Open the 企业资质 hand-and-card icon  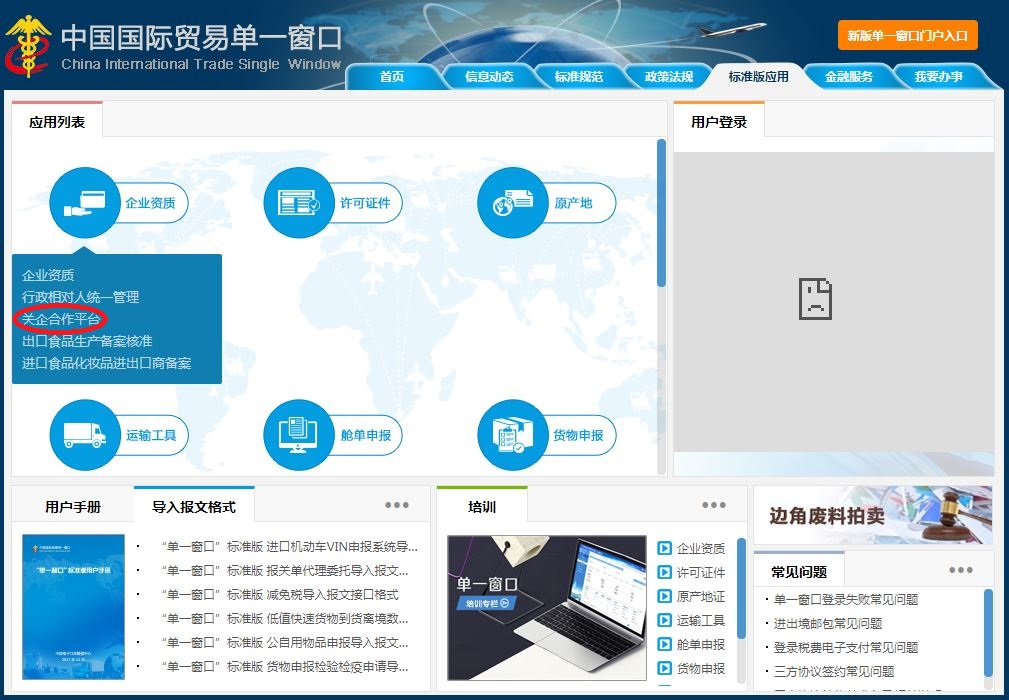click(84, 203)
